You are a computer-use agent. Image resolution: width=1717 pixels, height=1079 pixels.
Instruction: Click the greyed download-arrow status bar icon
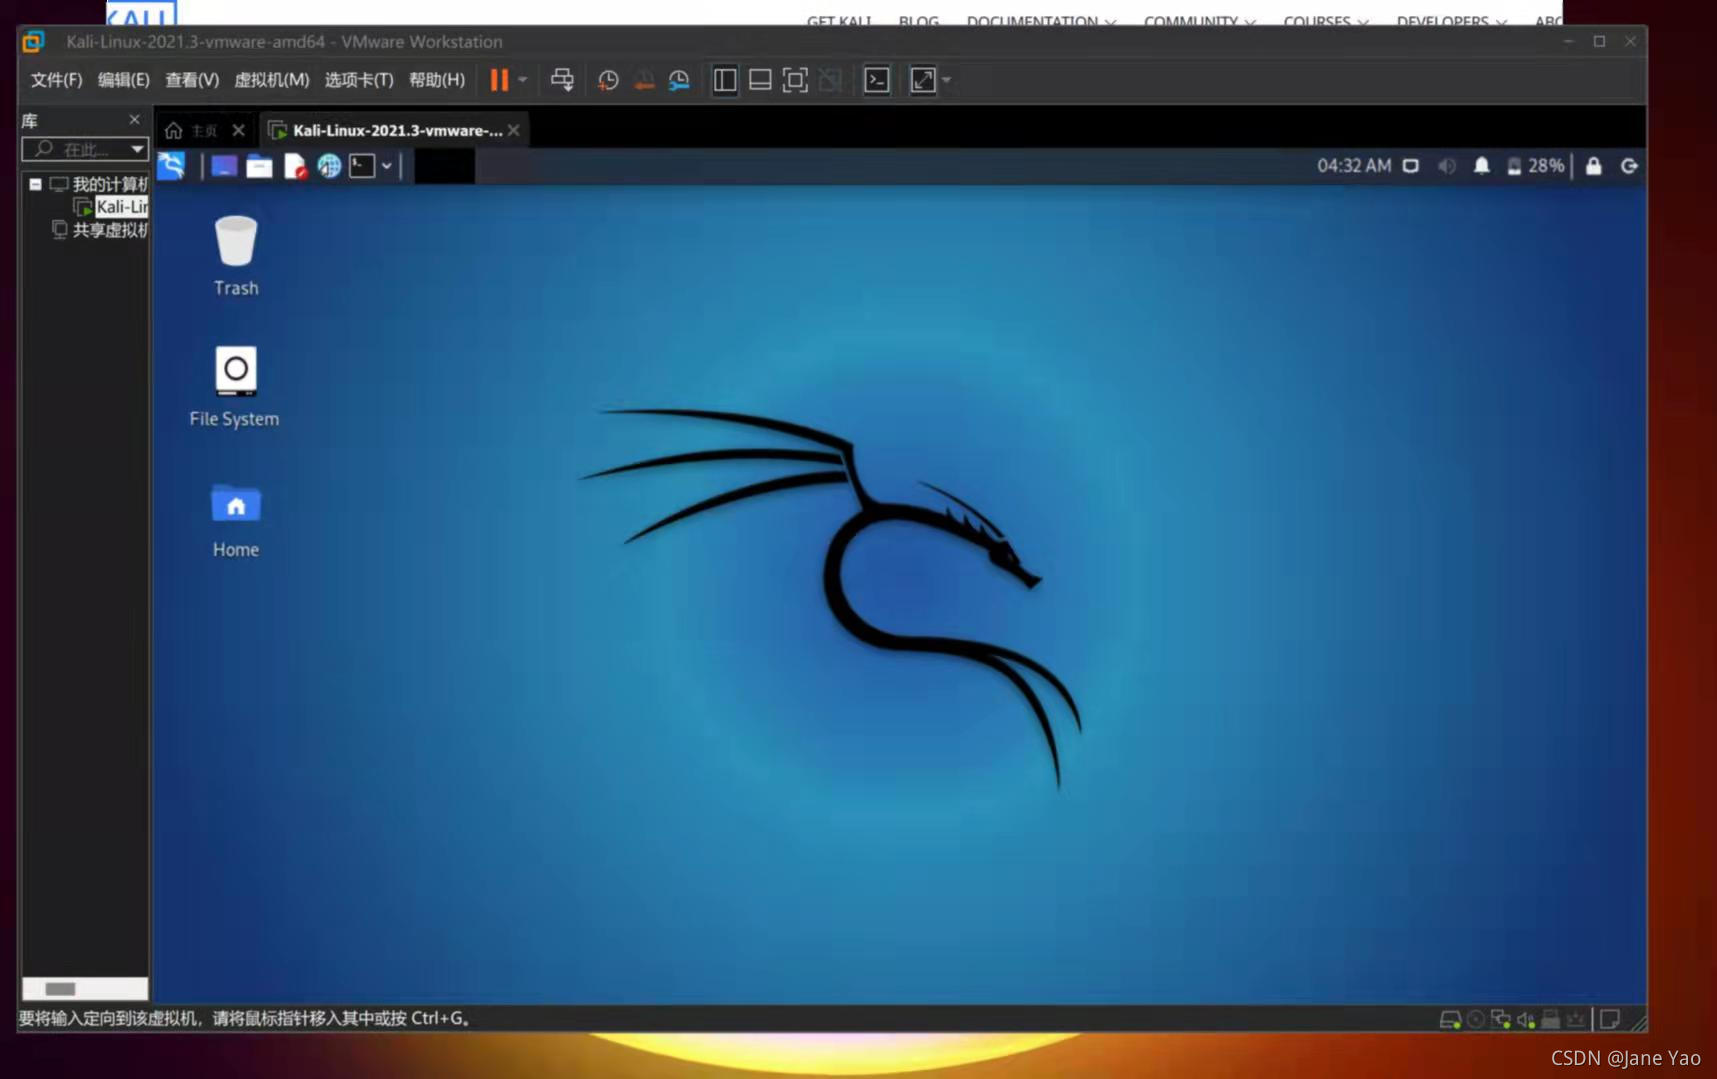[1575, 1019]
